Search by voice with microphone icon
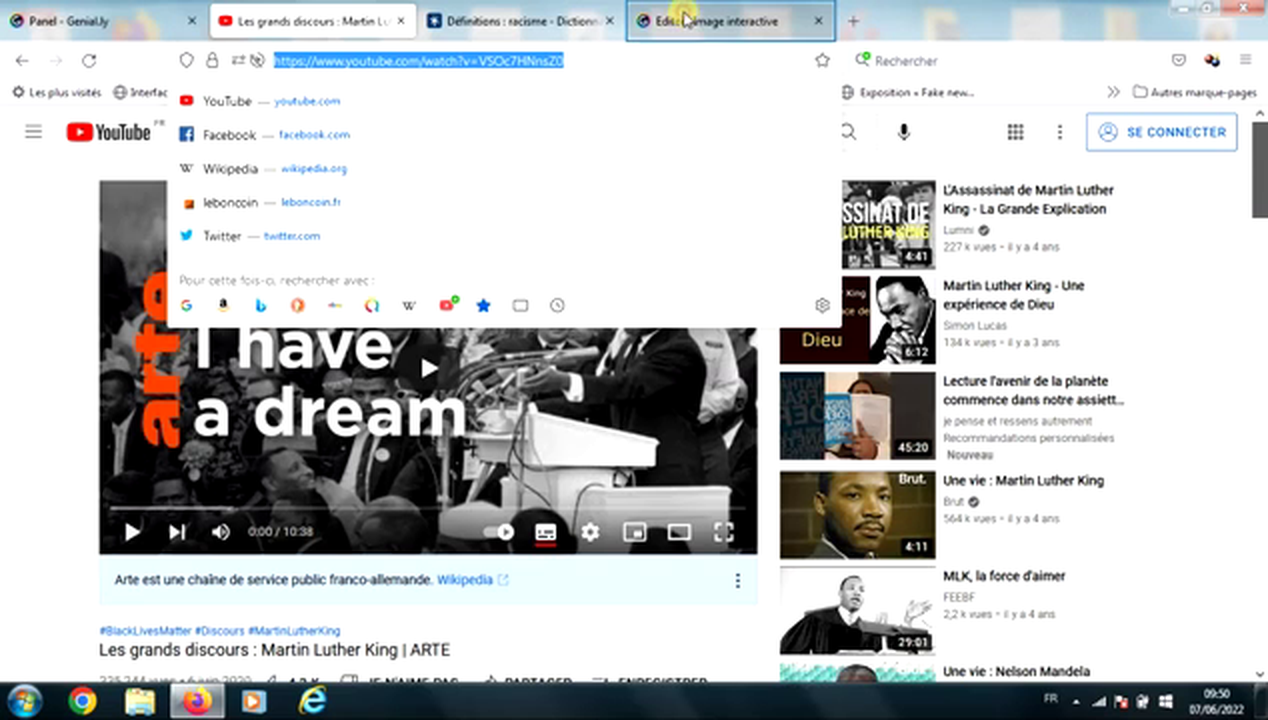This screenshot has height=720, width=1268. 904,132
